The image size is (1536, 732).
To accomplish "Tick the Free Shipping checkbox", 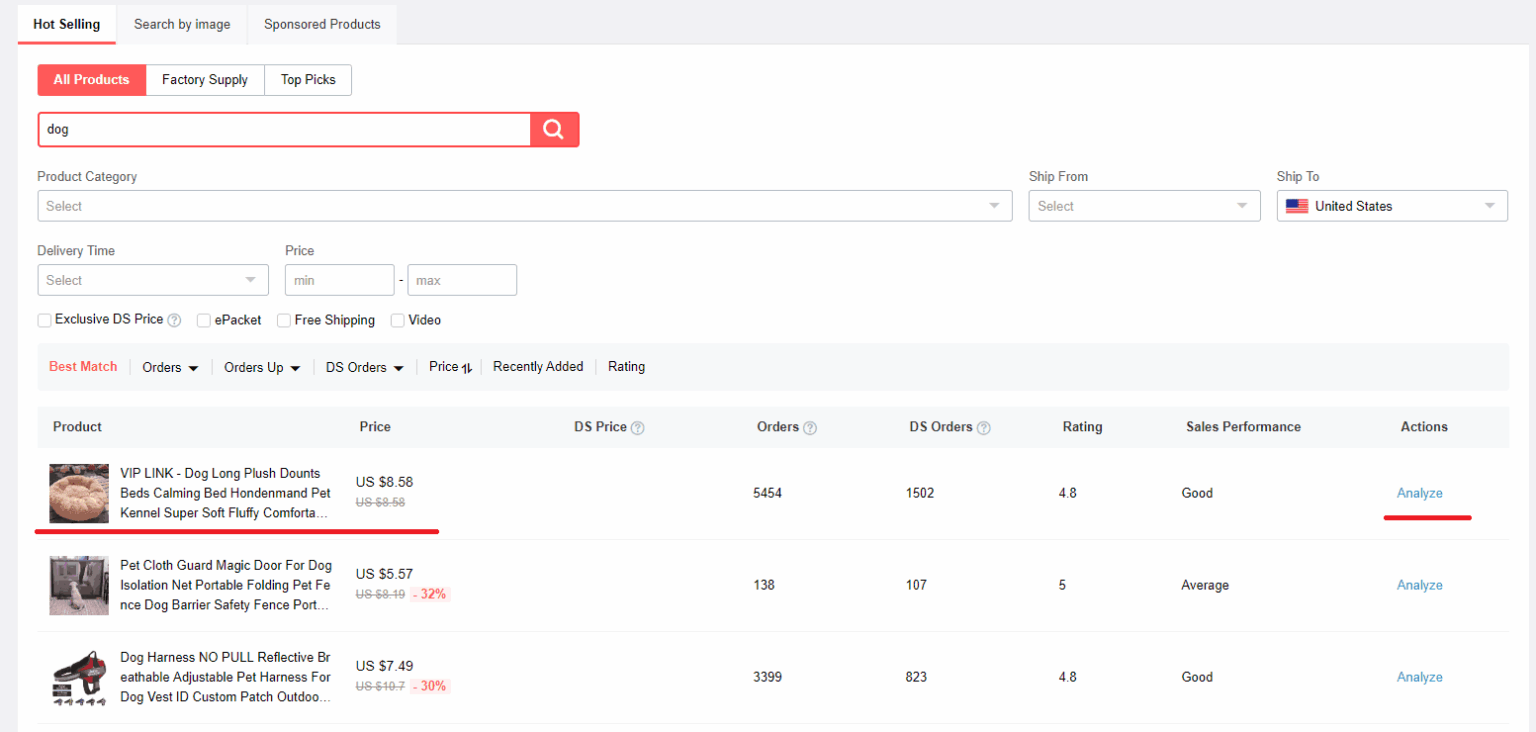I will click(284, 321).
